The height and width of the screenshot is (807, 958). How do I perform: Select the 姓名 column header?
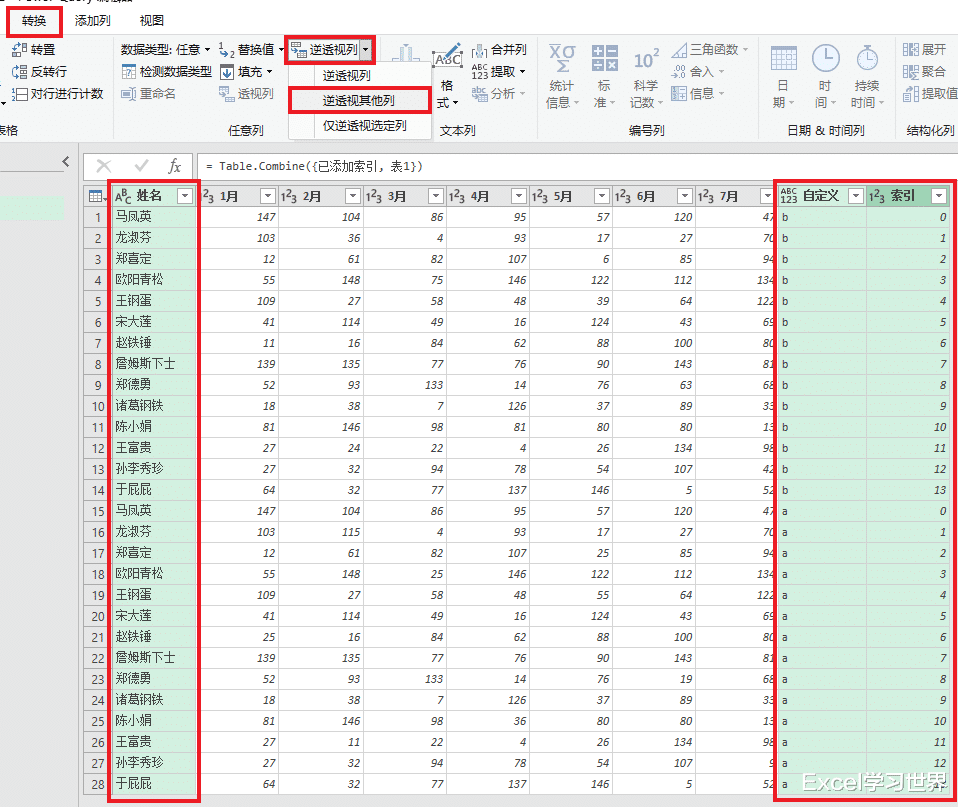pos(154,196)
